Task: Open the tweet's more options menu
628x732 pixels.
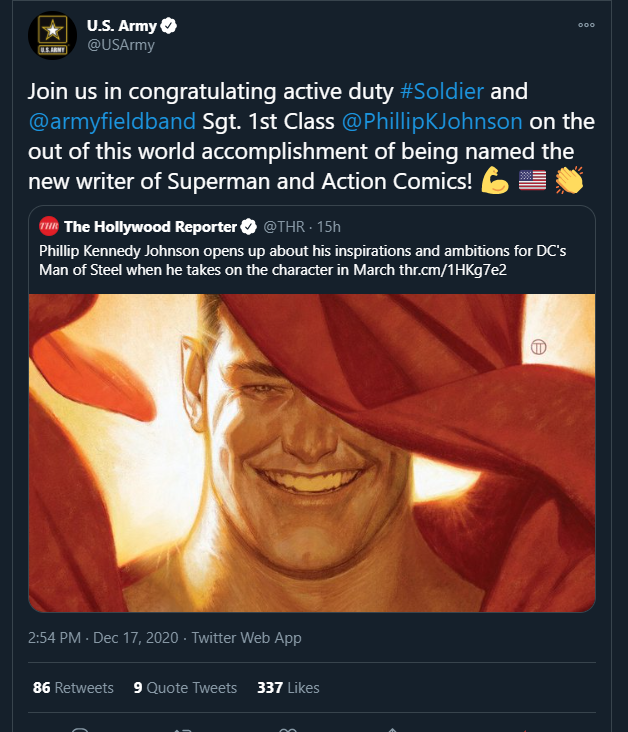Action: pyautogui.click(x=586, y=25)
